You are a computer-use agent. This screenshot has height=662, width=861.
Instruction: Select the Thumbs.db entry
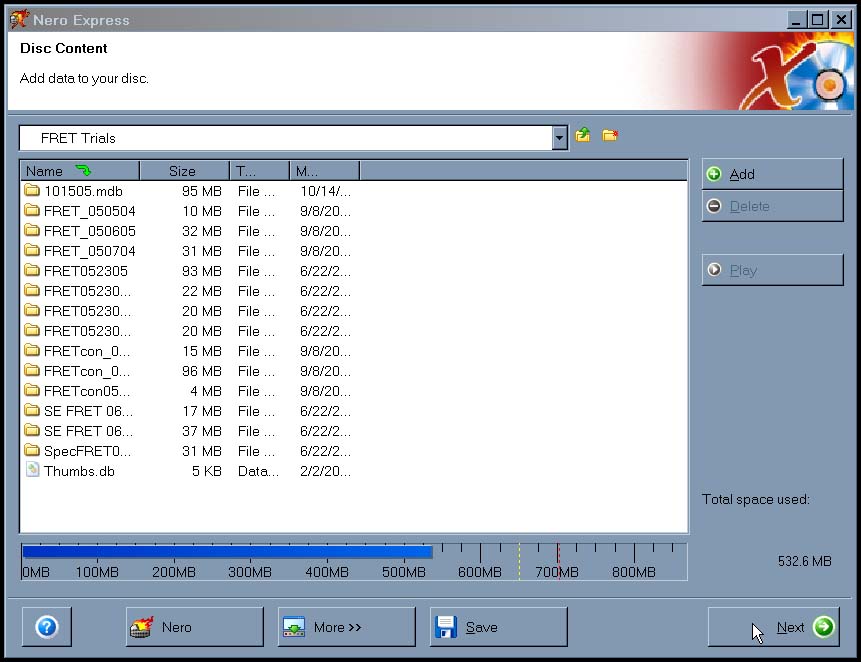[78, 470]
